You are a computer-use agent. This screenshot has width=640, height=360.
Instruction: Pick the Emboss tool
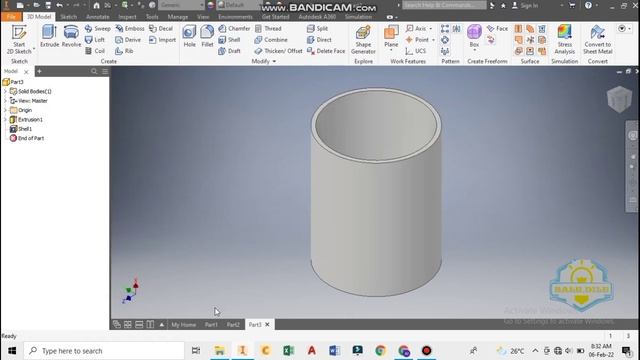(x=130, y=29)
